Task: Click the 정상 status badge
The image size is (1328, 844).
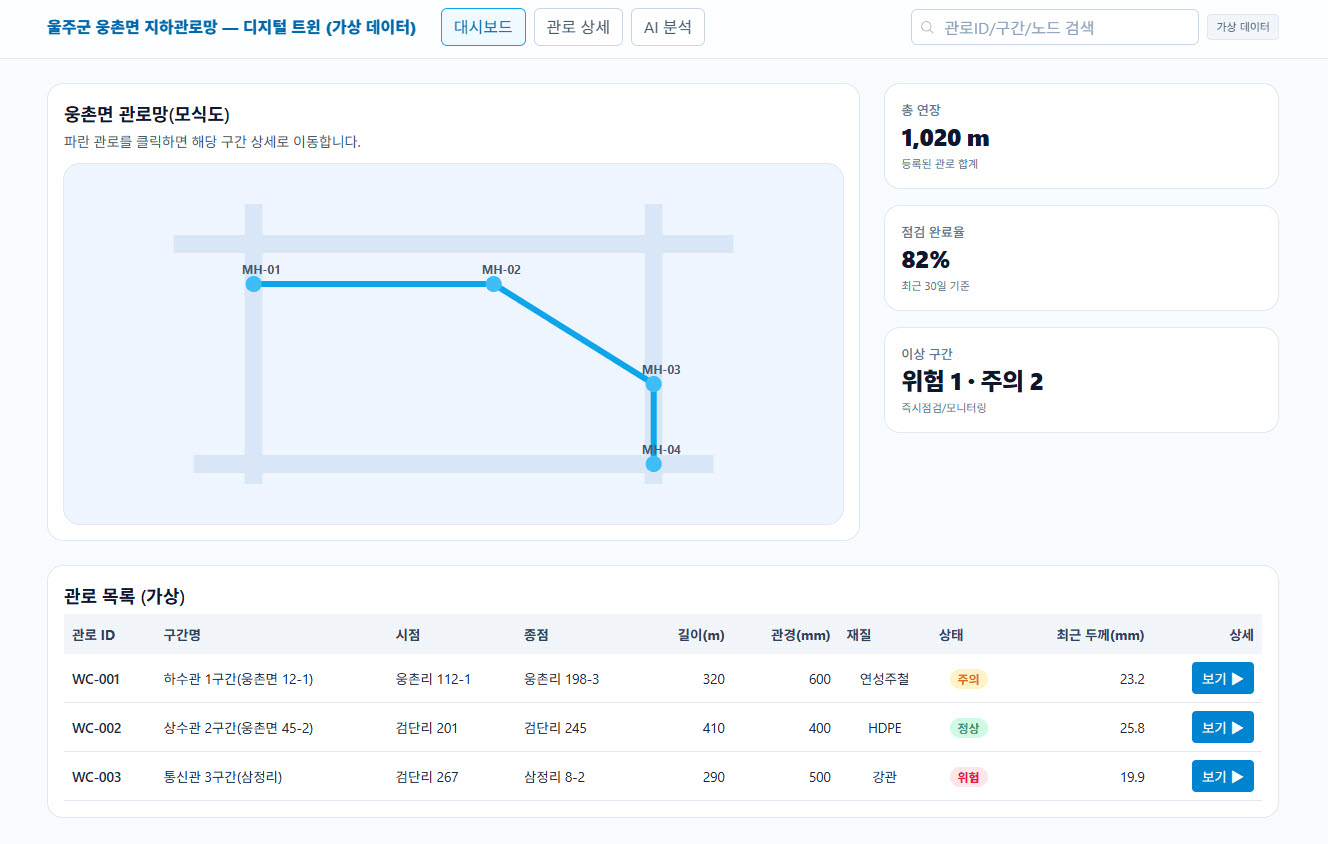Action: coord(968,728)
